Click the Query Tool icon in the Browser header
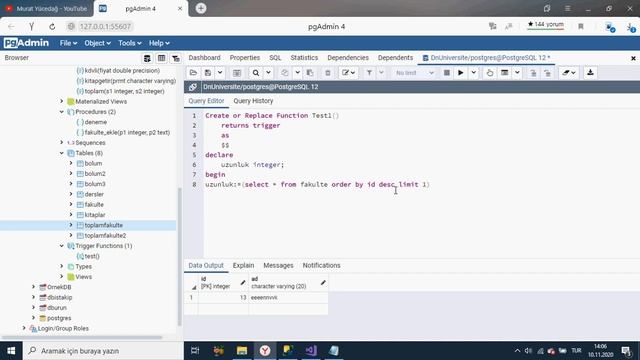Image resolution: width=640 pixels, height=360 pixels. point(147,58)
